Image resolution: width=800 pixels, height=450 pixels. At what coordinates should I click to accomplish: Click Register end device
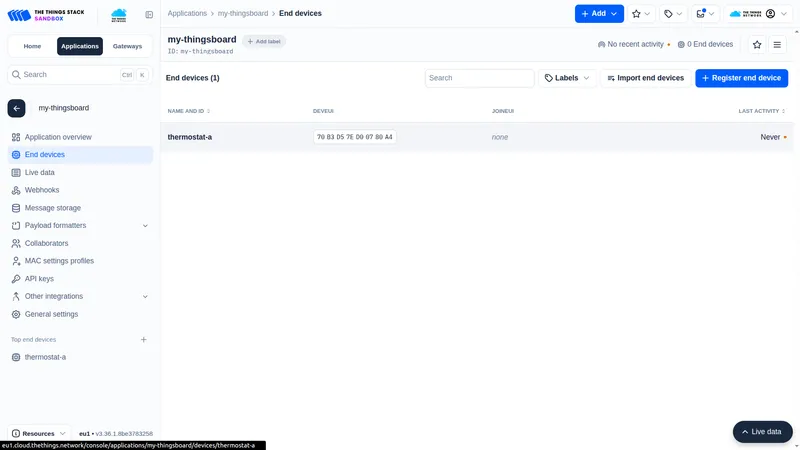click(741, 78)
